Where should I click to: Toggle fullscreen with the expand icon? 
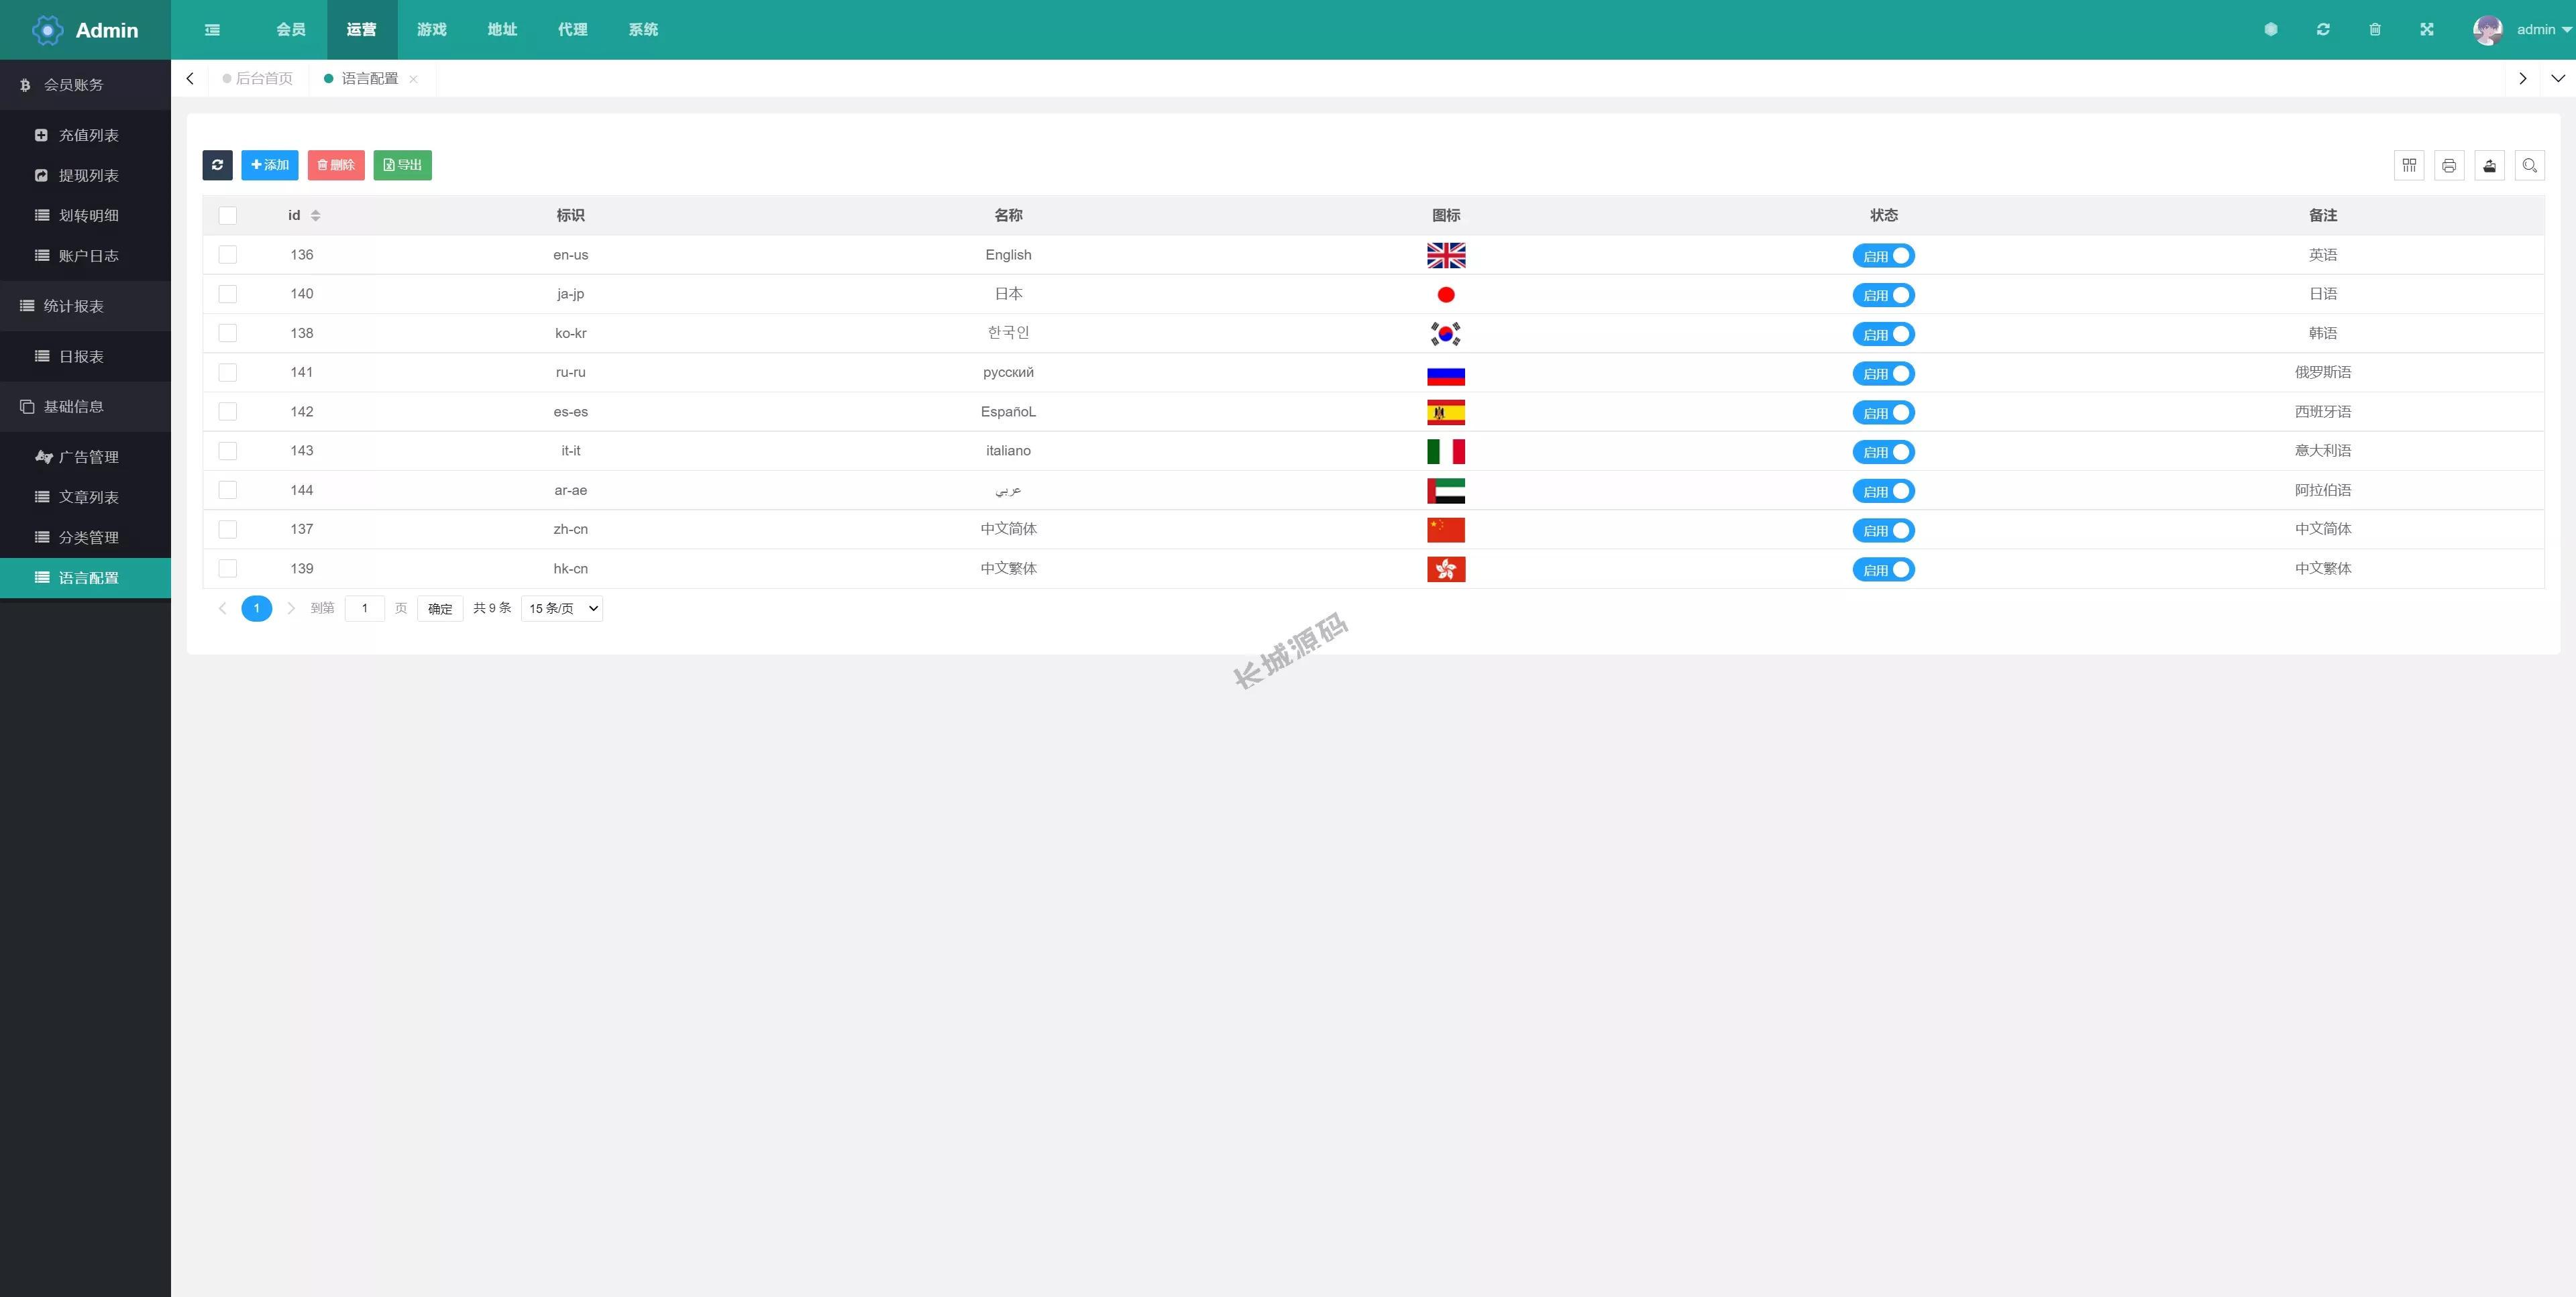tap(2427, 30)
